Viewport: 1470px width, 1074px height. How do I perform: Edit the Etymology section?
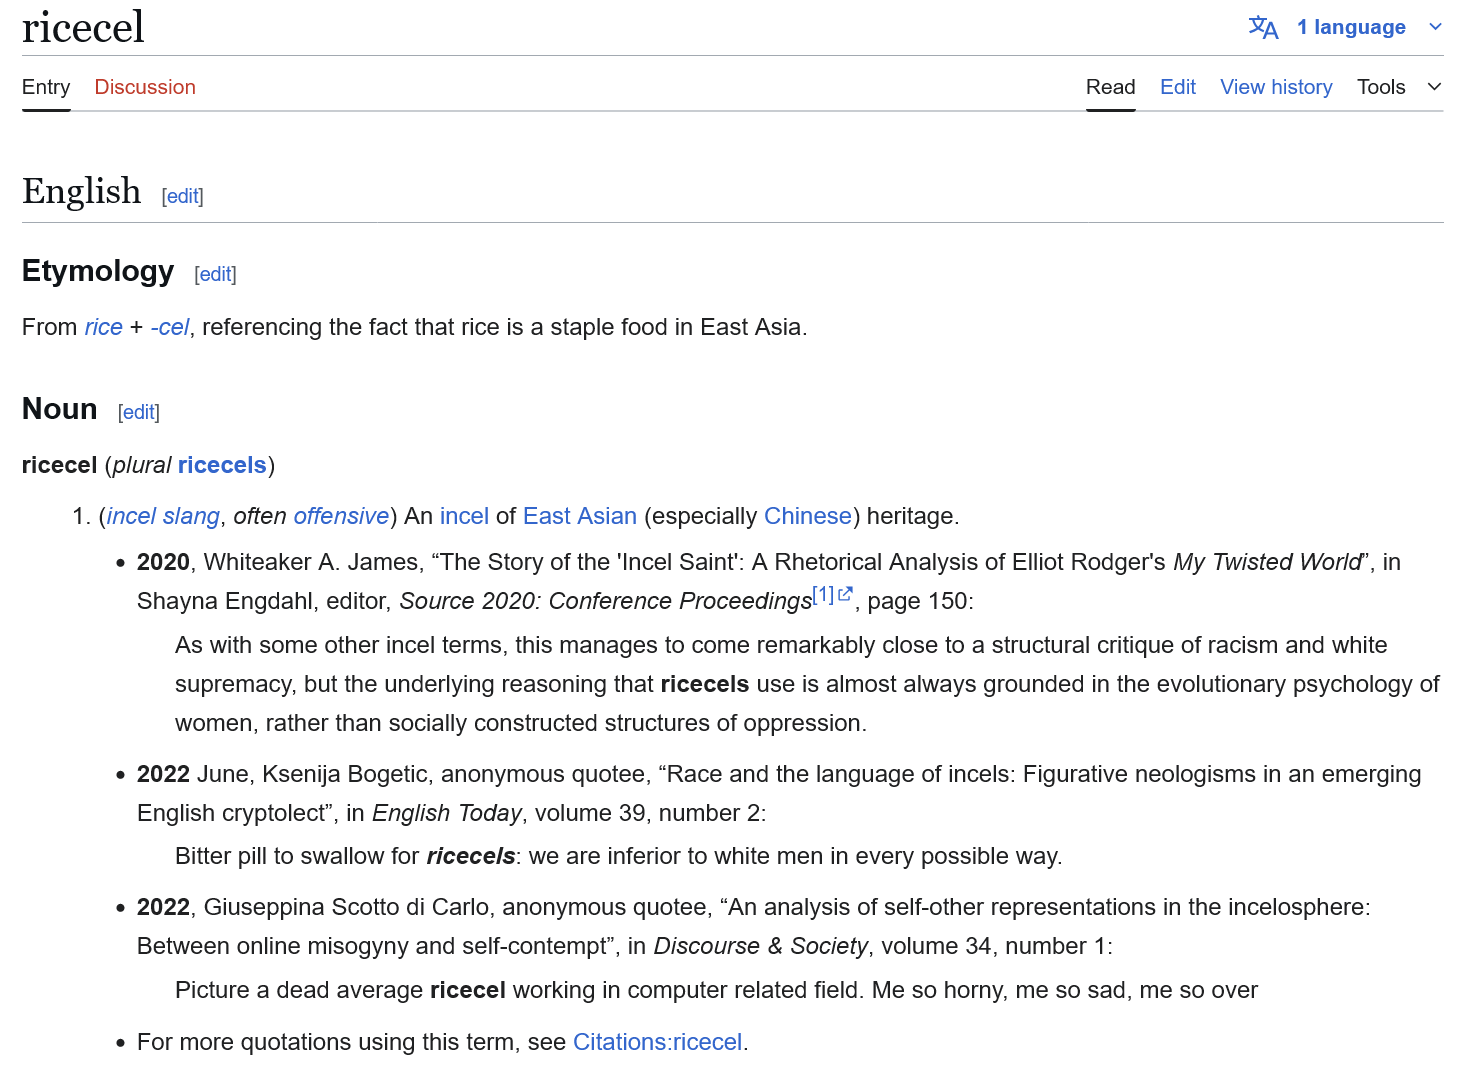(x=216, y=274)
